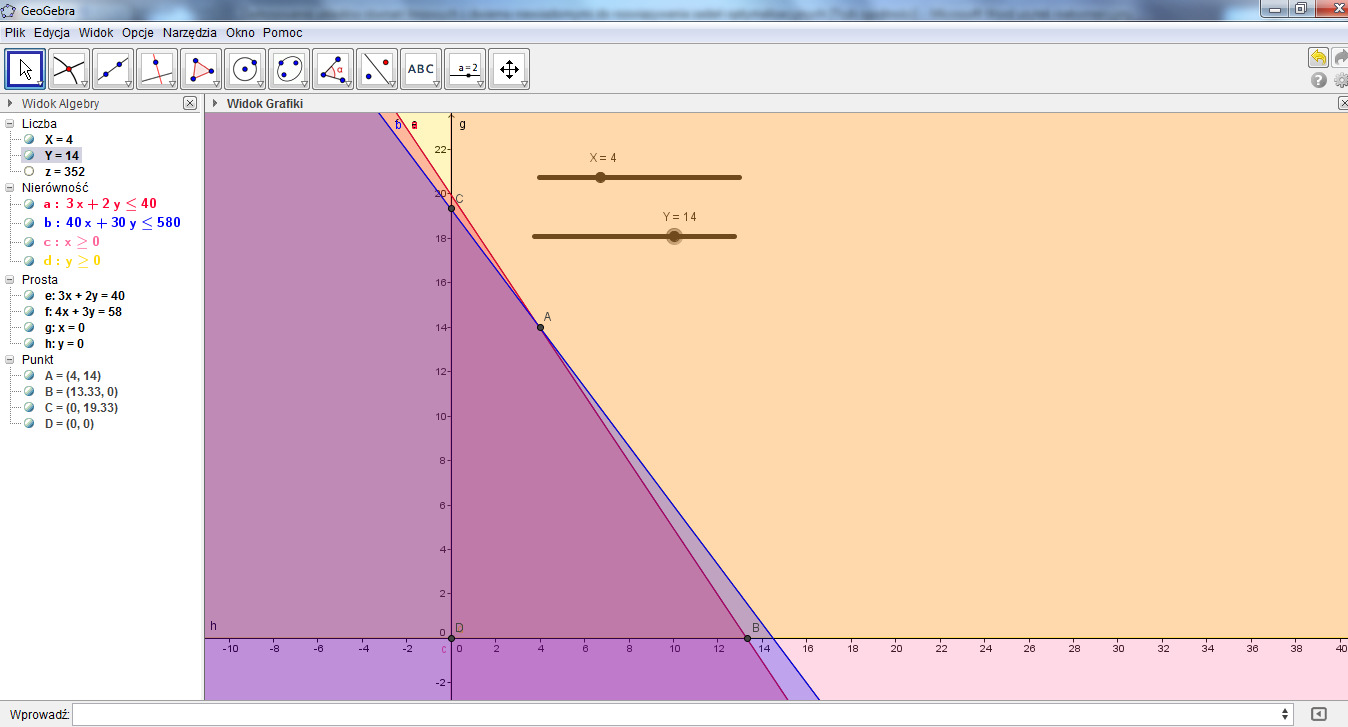Open the Widok menu
The height and width of the screenshot is (727, 1348).
tap(97, 32)
